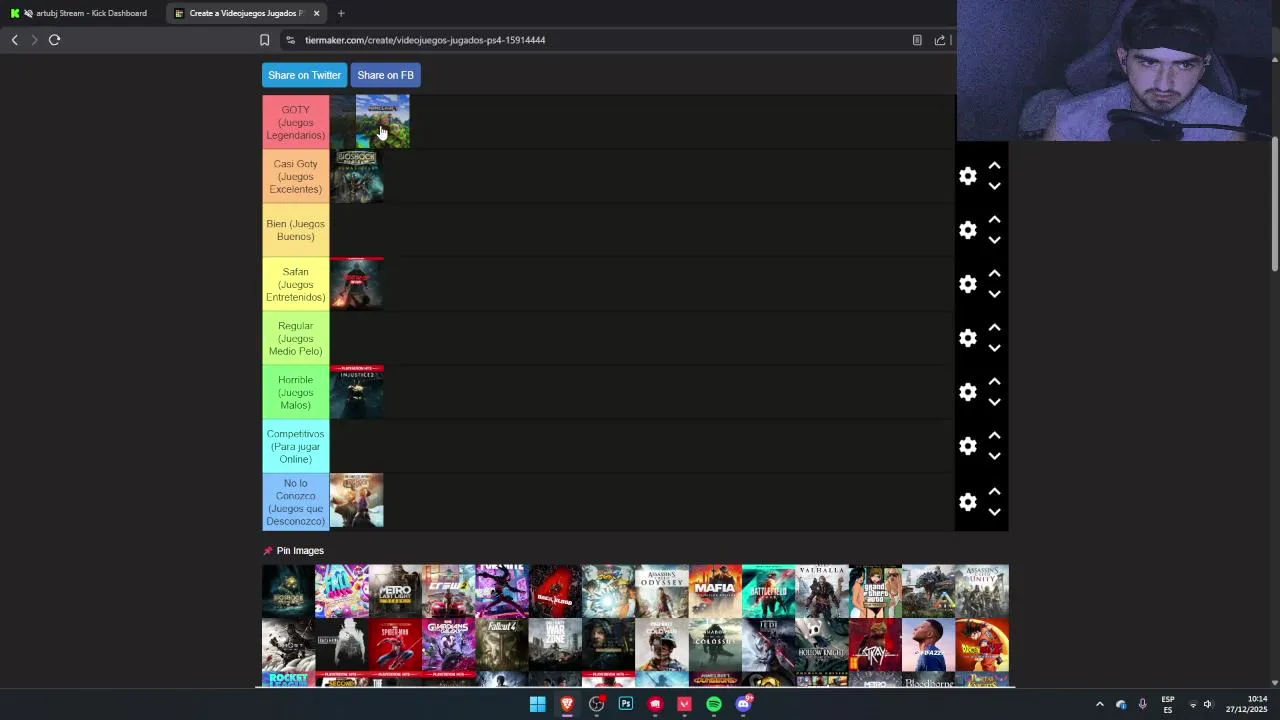Screen dimensions: 1280x720
Task: Open settings gear for Regular tier
Action: pyautogui.click(x=968, y=338)
